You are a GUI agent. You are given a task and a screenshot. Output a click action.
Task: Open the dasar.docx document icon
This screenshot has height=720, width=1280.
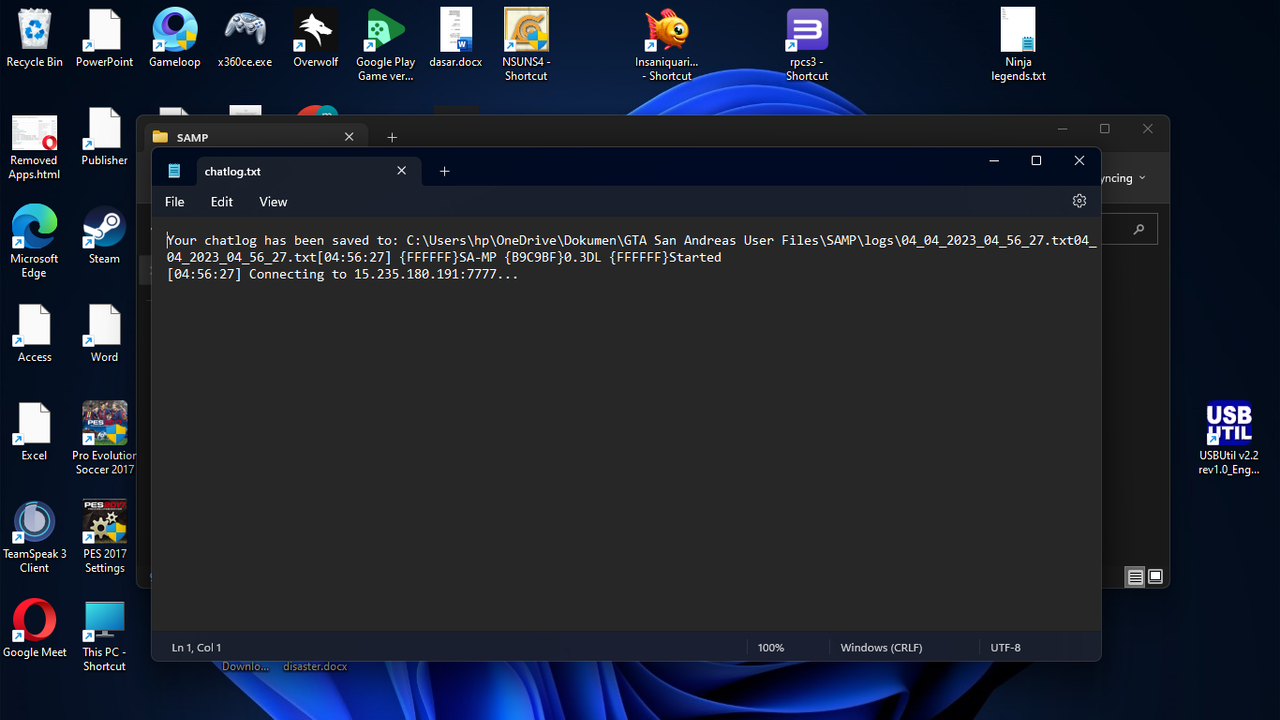(456, 39)
